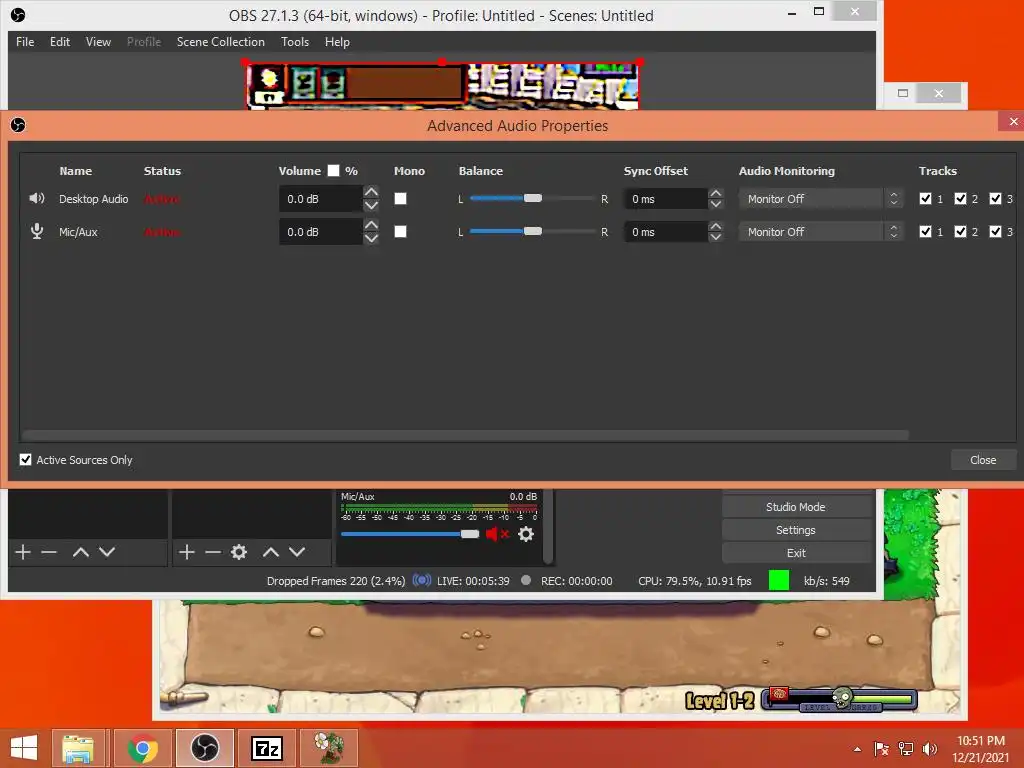The width and height of the screenshot is (1024, 768).
Task: Decrease Mic/Aux volume with down arrow
Action: tap(371, 238)
